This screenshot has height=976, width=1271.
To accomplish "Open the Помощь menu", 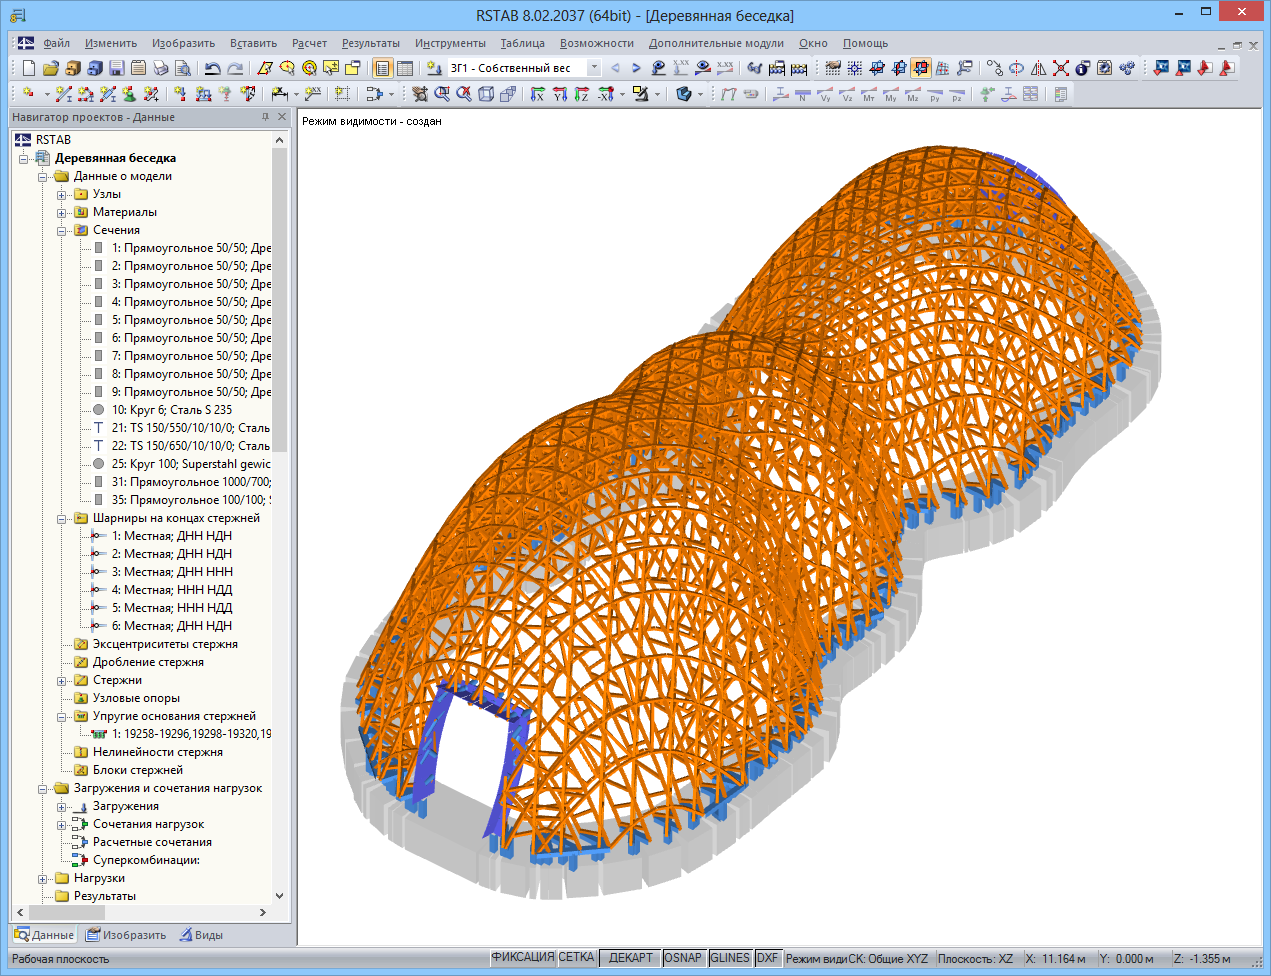I will tap(865, 43).
